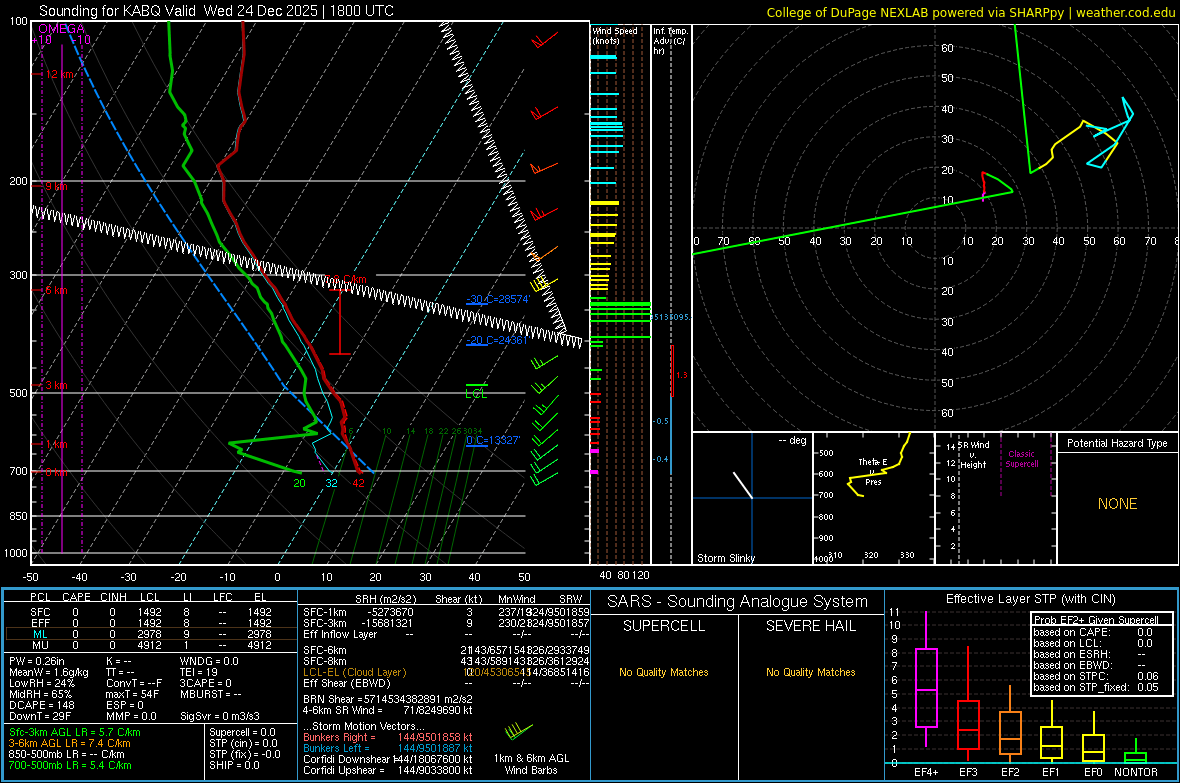The image size is (1180, 783).
Task: Open the weather.cod.edu NEXLAB credit text
Action: coord(970,12)
